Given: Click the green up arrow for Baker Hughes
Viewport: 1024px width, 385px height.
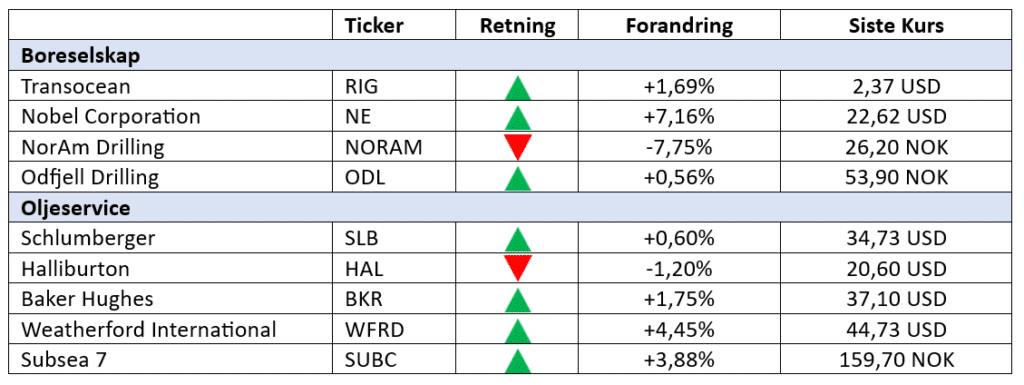Looking at the screenshot, I should [x=517, y=300].
